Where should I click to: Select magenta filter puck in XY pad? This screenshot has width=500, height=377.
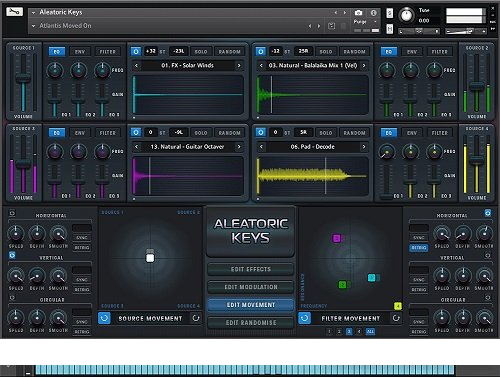tap(337, 238)
